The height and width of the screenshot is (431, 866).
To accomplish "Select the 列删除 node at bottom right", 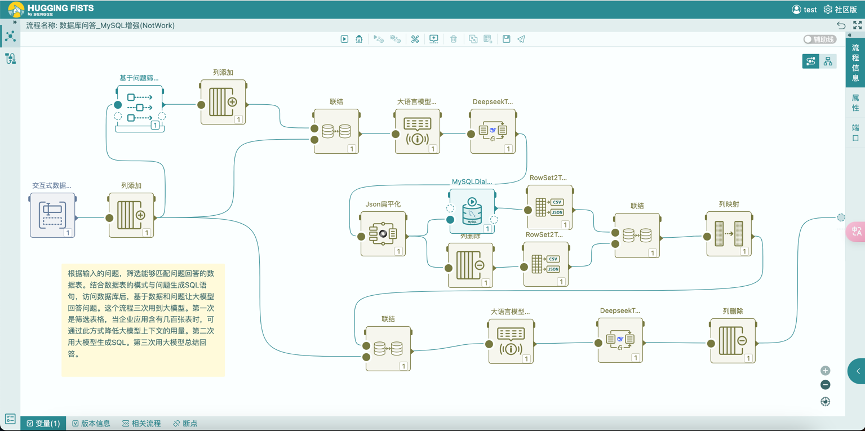I will coord(732,340).
